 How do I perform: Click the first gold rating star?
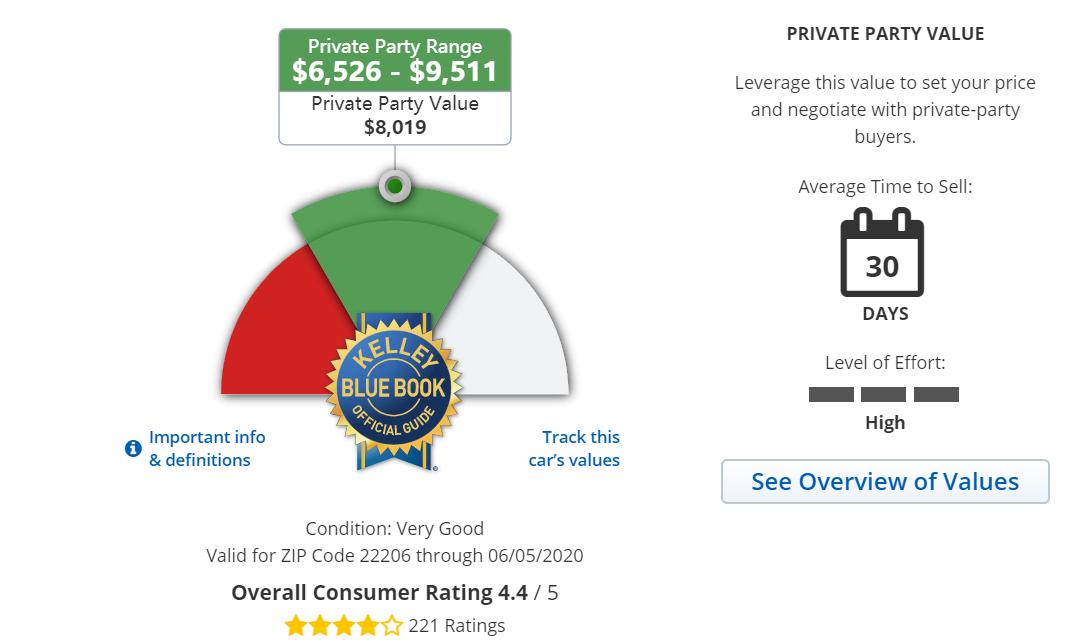click(x=296, y=627)
